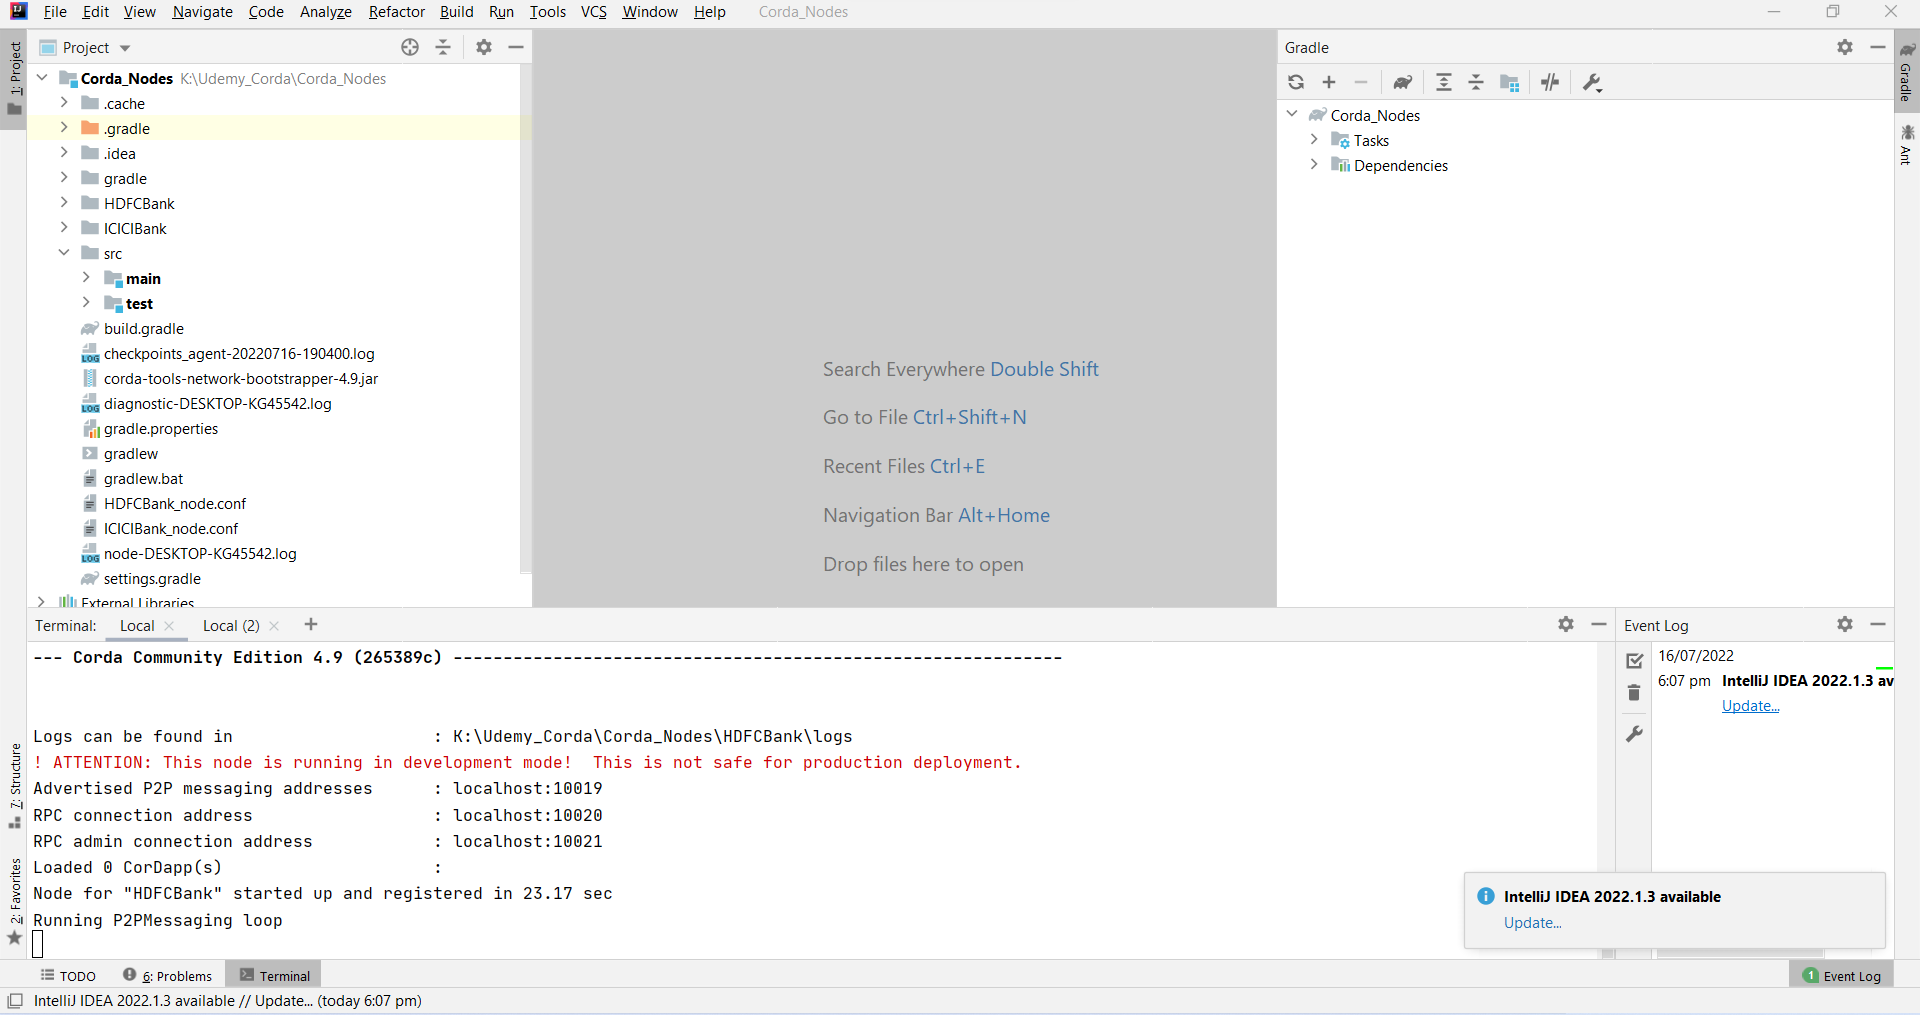Toggle the Favorites tool window strip

tap(14, 902)
